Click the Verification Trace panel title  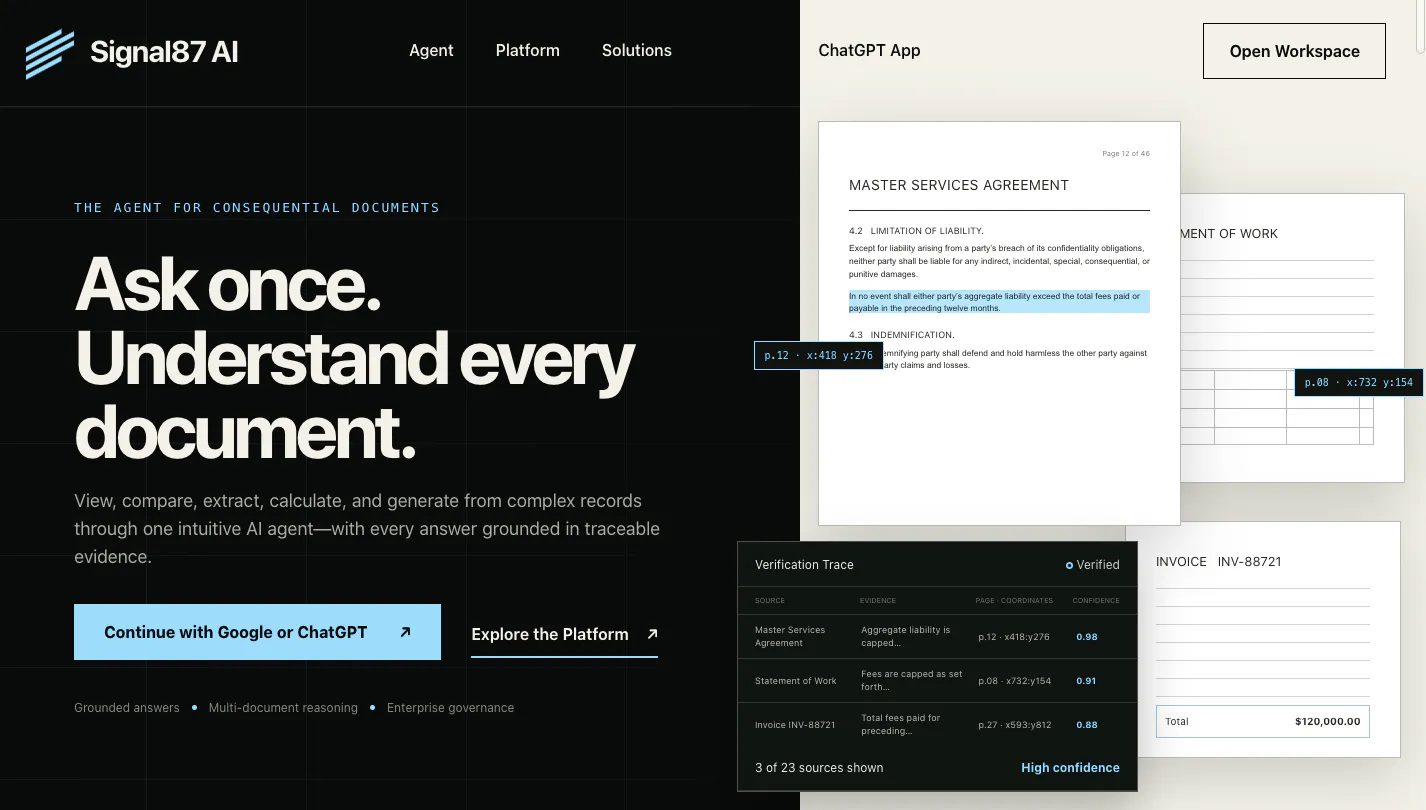point(804,565)
